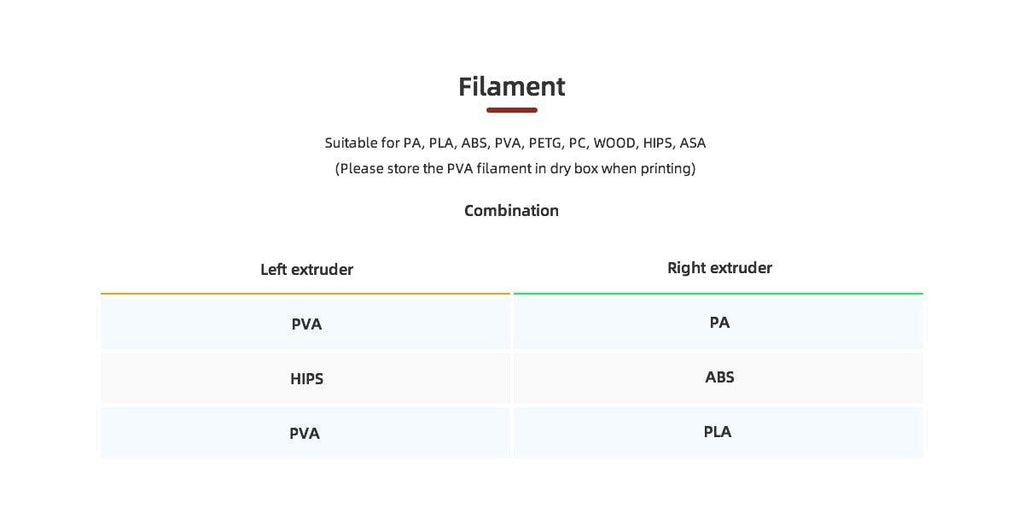This screenshot has width=1024, height=508.
Task: Click the orange line under Left extruder
Action: coord(305,294)
